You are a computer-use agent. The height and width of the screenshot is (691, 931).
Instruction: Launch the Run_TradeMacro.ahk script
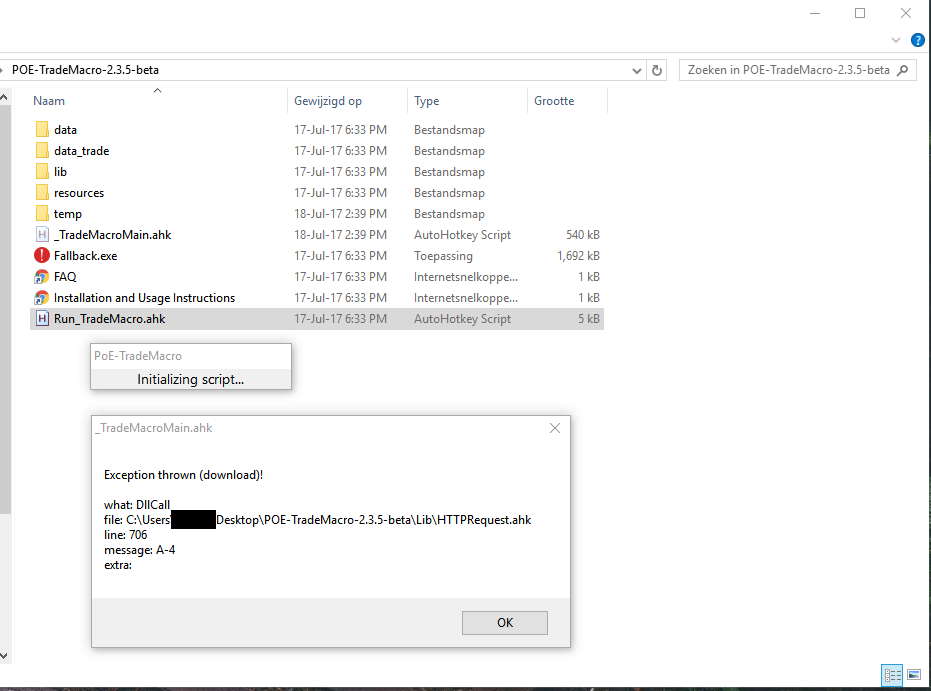coord(110,318)
